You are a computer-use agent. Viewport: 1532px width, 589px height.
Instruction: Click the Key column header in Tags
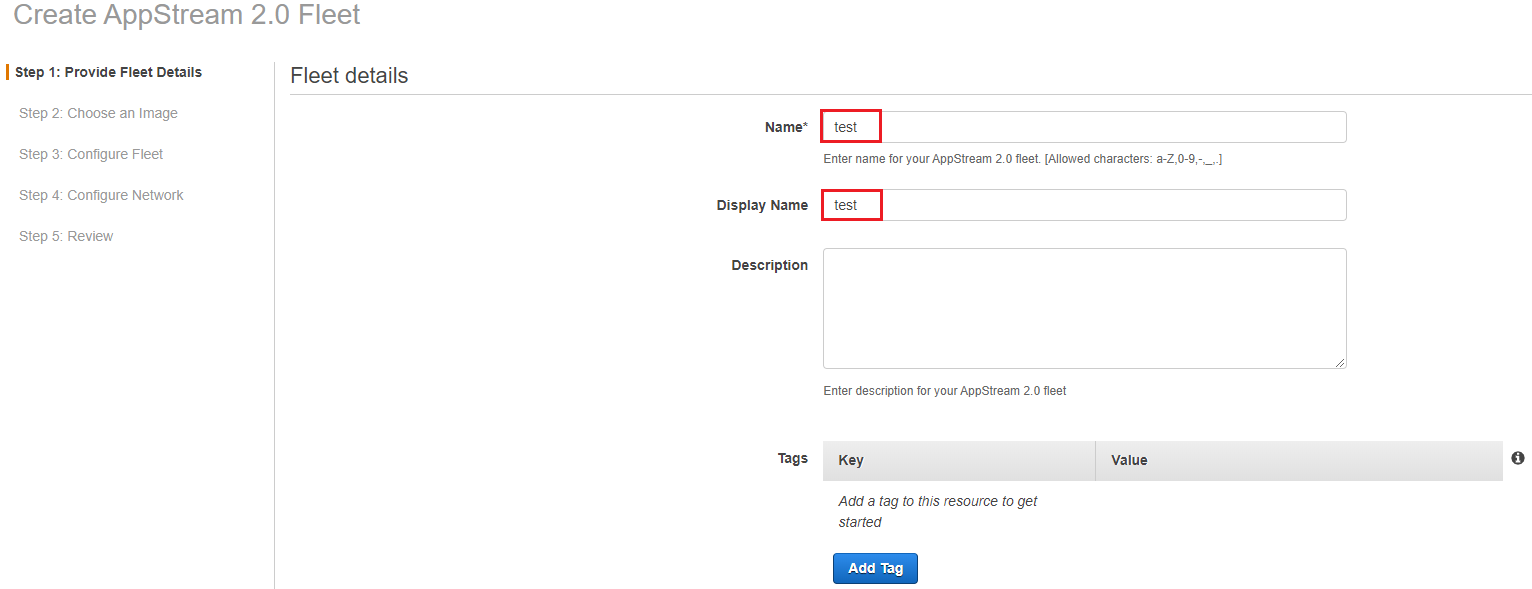(959, 460)
